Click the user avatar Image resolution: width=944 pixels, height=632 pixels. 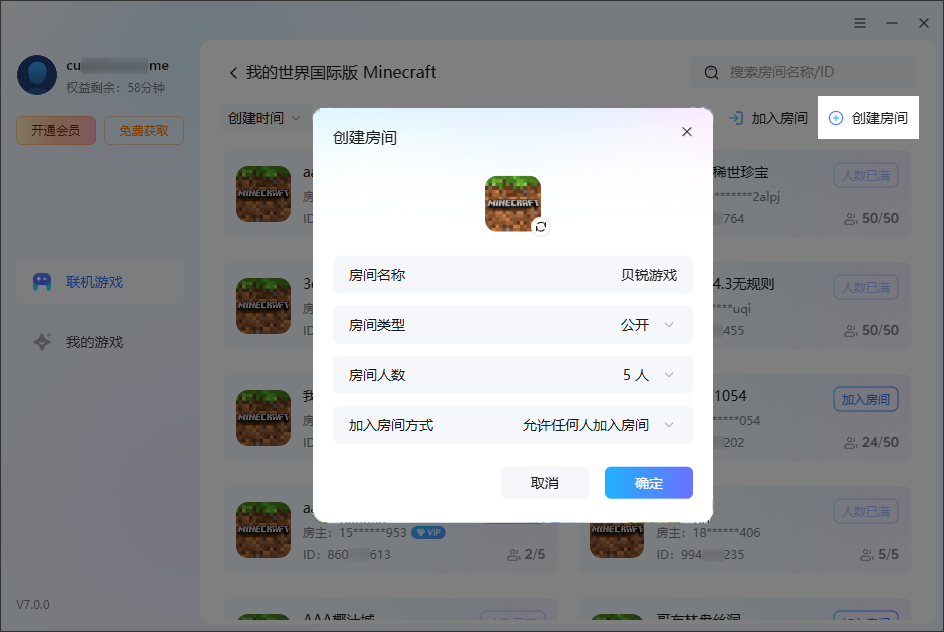coord(37,75)
